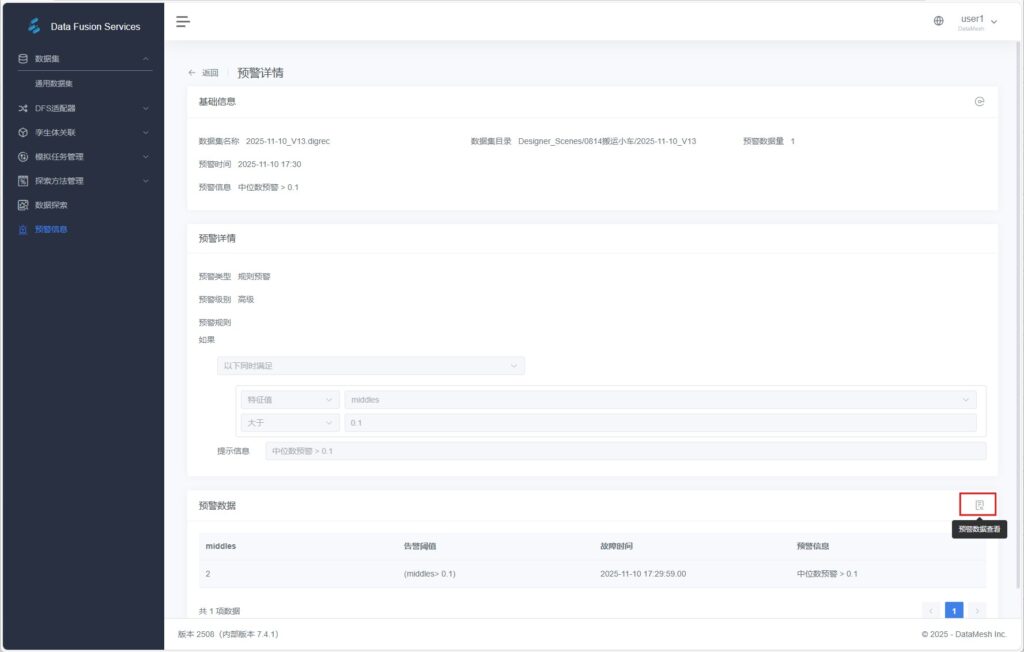The height and width of the screenshot is (652, 1024).
Task: Click the 数据探索 sidebar icon
Action: pos(23,205)
